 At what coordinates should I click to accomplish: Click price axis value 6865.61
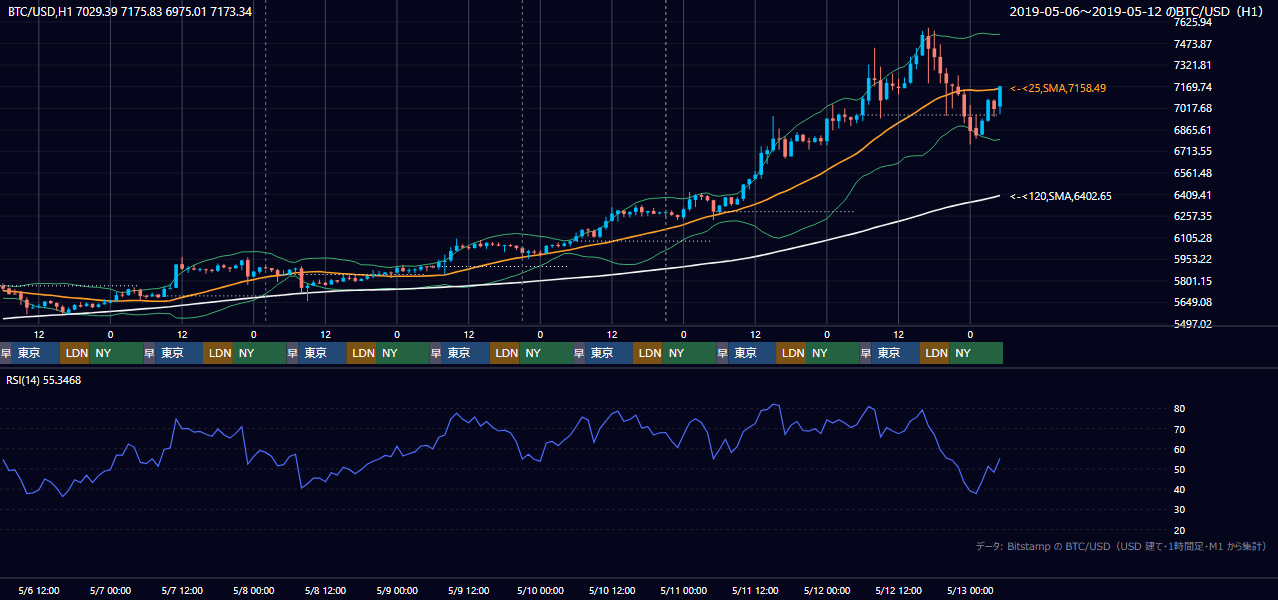1193,130
